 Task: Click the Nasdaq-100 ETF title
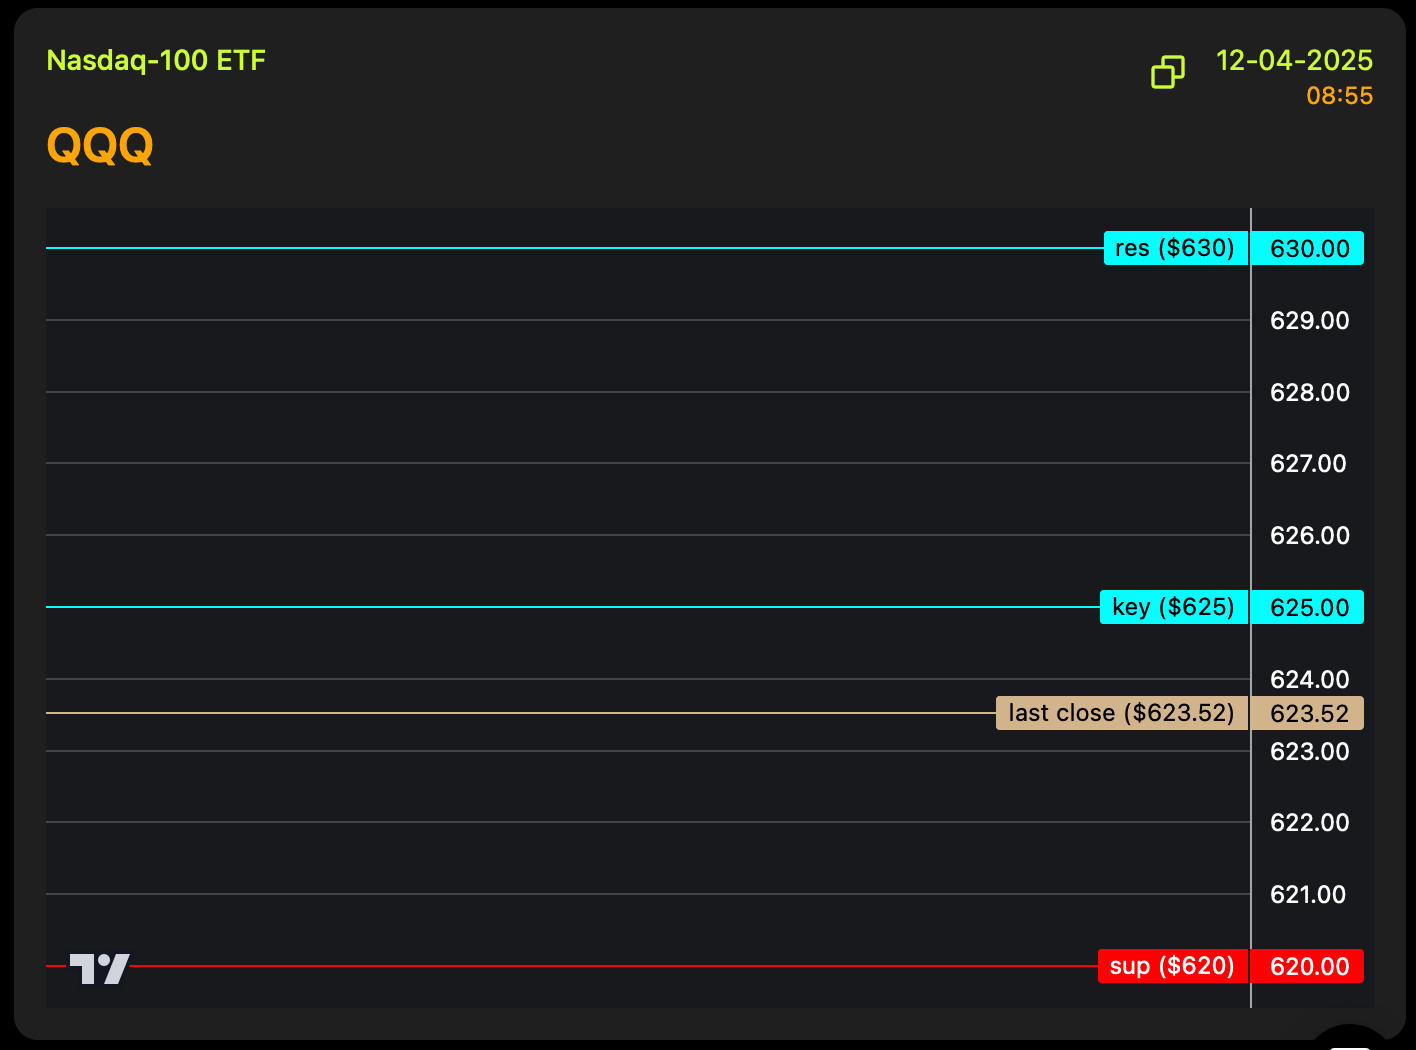pos(156,60)
